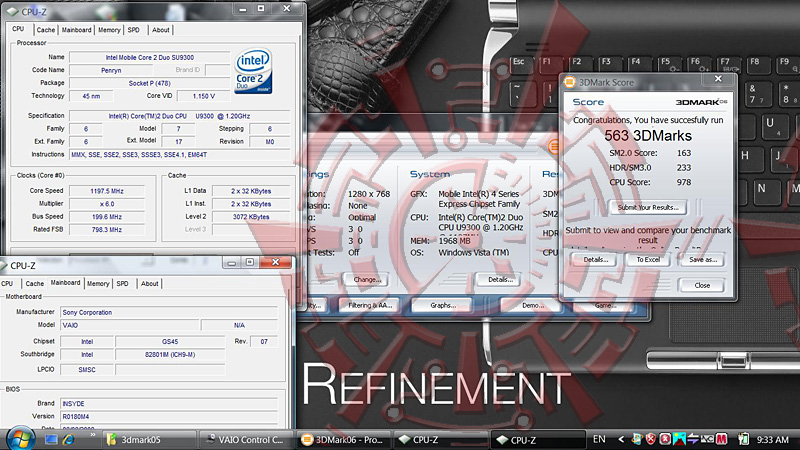Switch to the 3DMark06 taskbar button
The image size is (800, 450).
click(343, 440)
